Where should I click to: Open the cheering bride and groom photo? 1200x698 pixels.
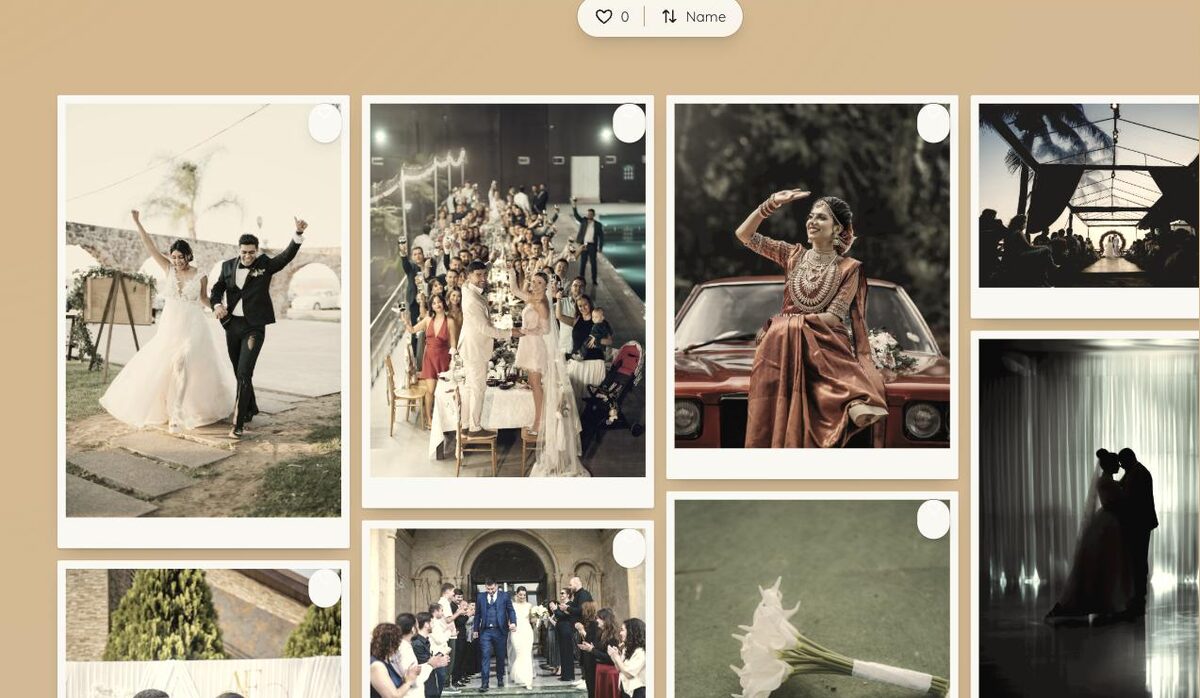point(203,310)
